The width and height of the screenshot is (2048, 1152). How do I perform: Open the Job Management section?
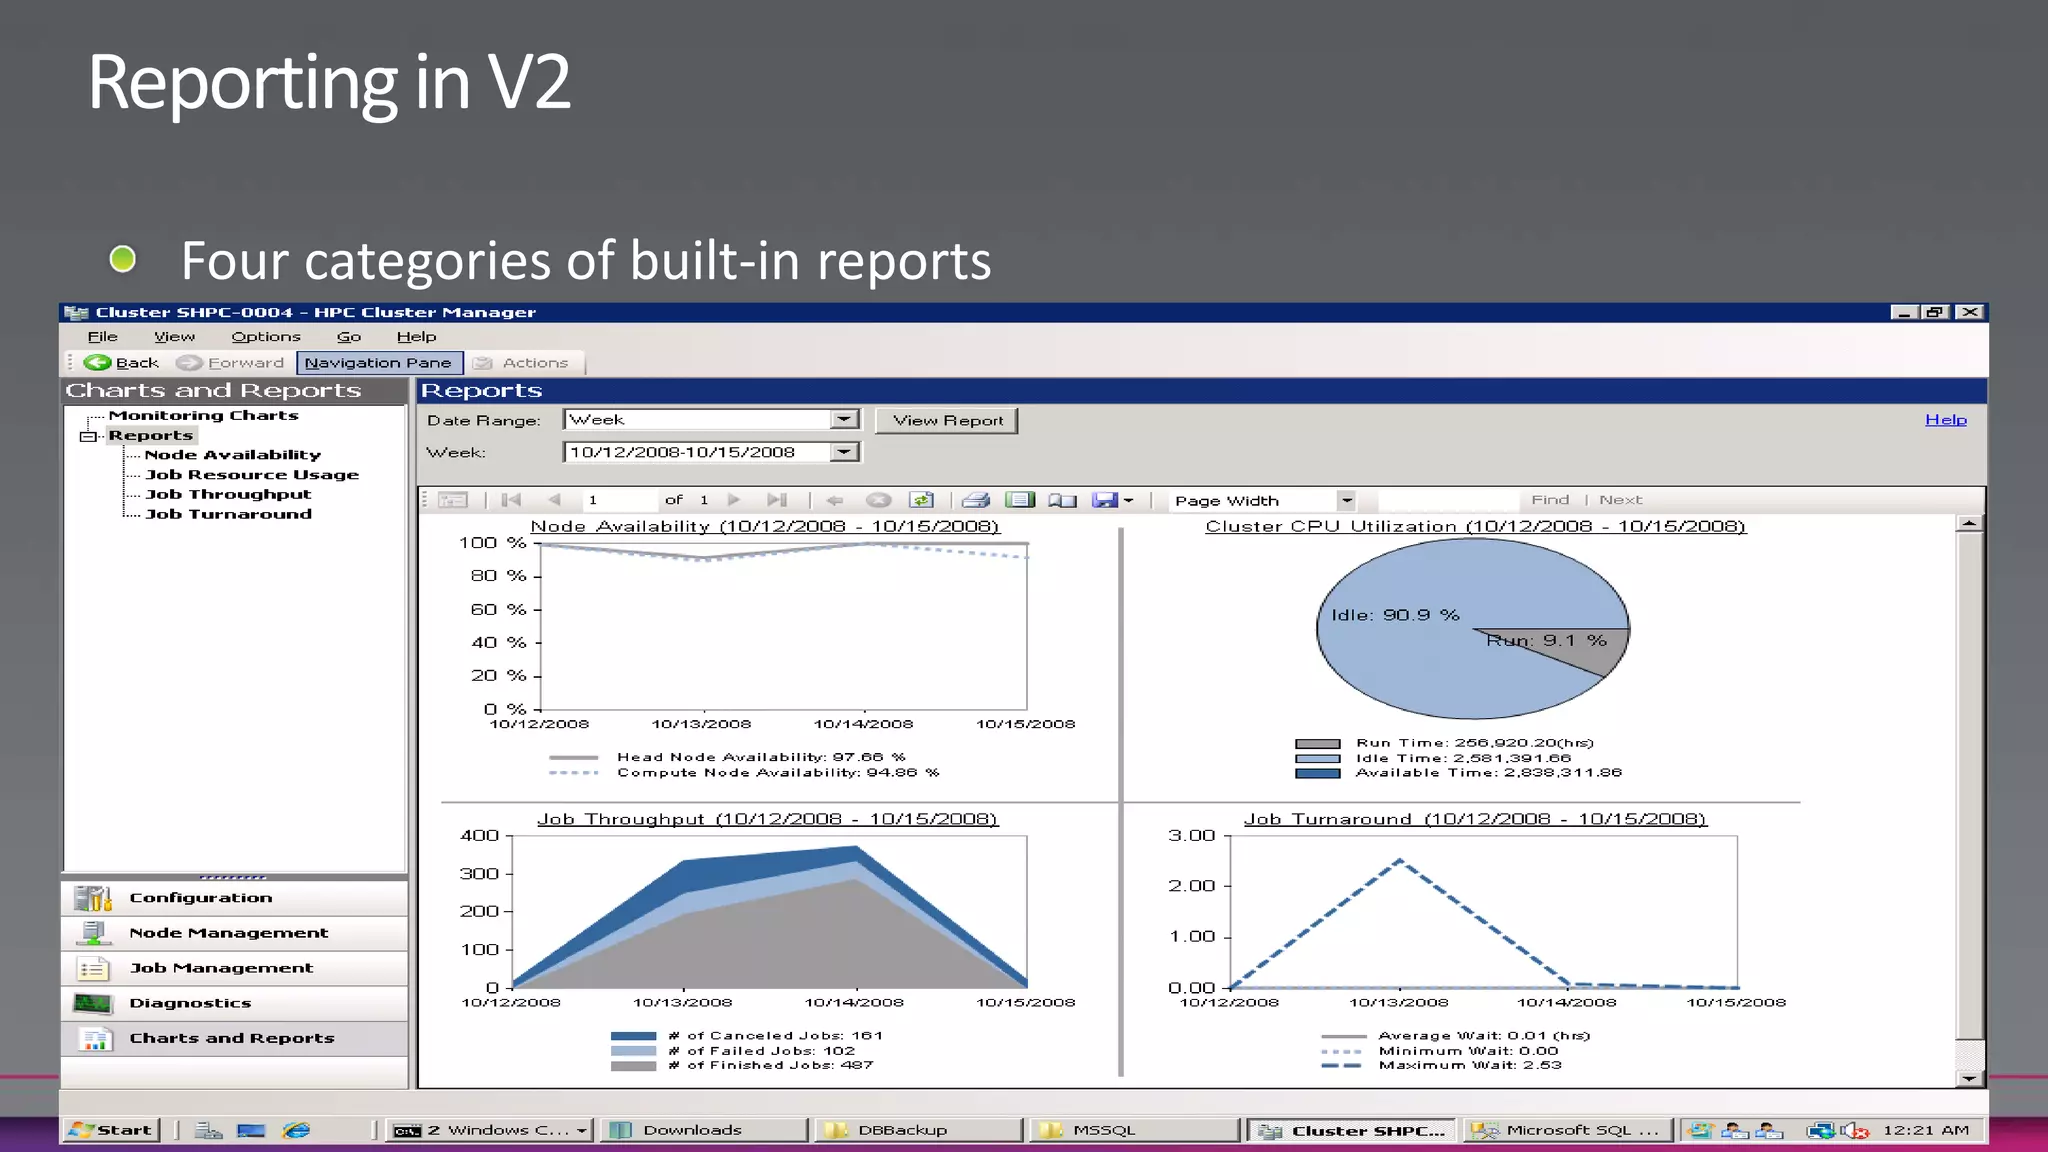pos(235,968)
